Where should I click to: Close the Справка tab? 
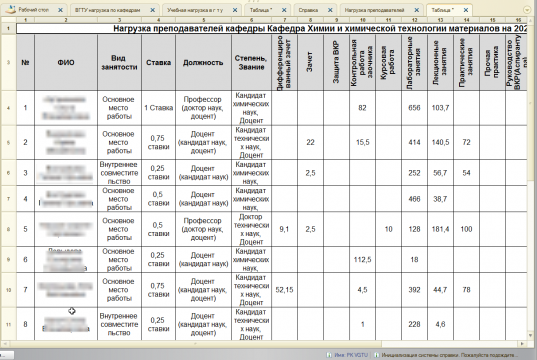(330, 10)
